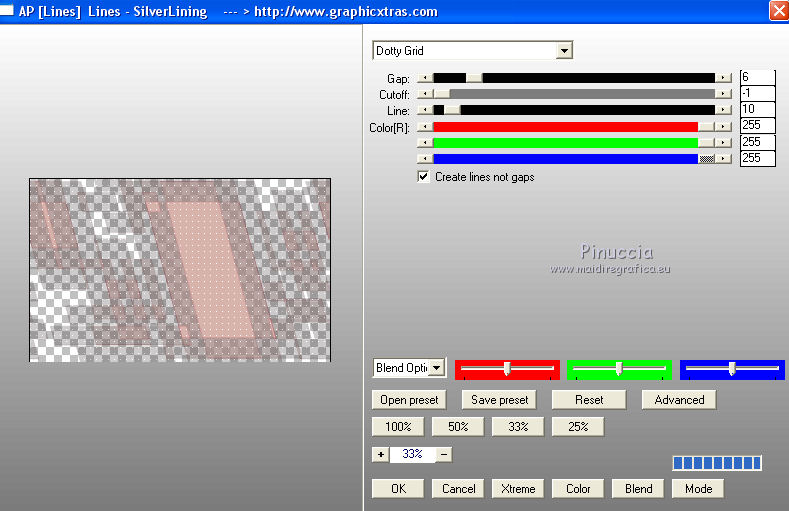Click the window system menu icon
The height and width of the screenshot is (511, 789).
(x=6, y=10)
